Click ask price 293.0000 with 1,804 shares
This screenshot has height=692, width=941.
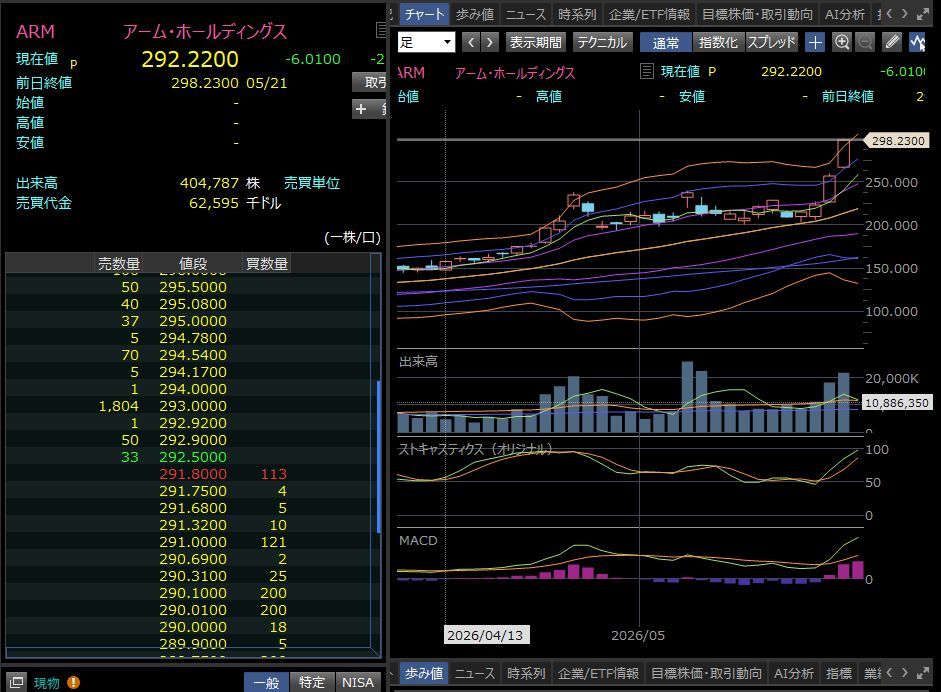[x=193, y=406]
